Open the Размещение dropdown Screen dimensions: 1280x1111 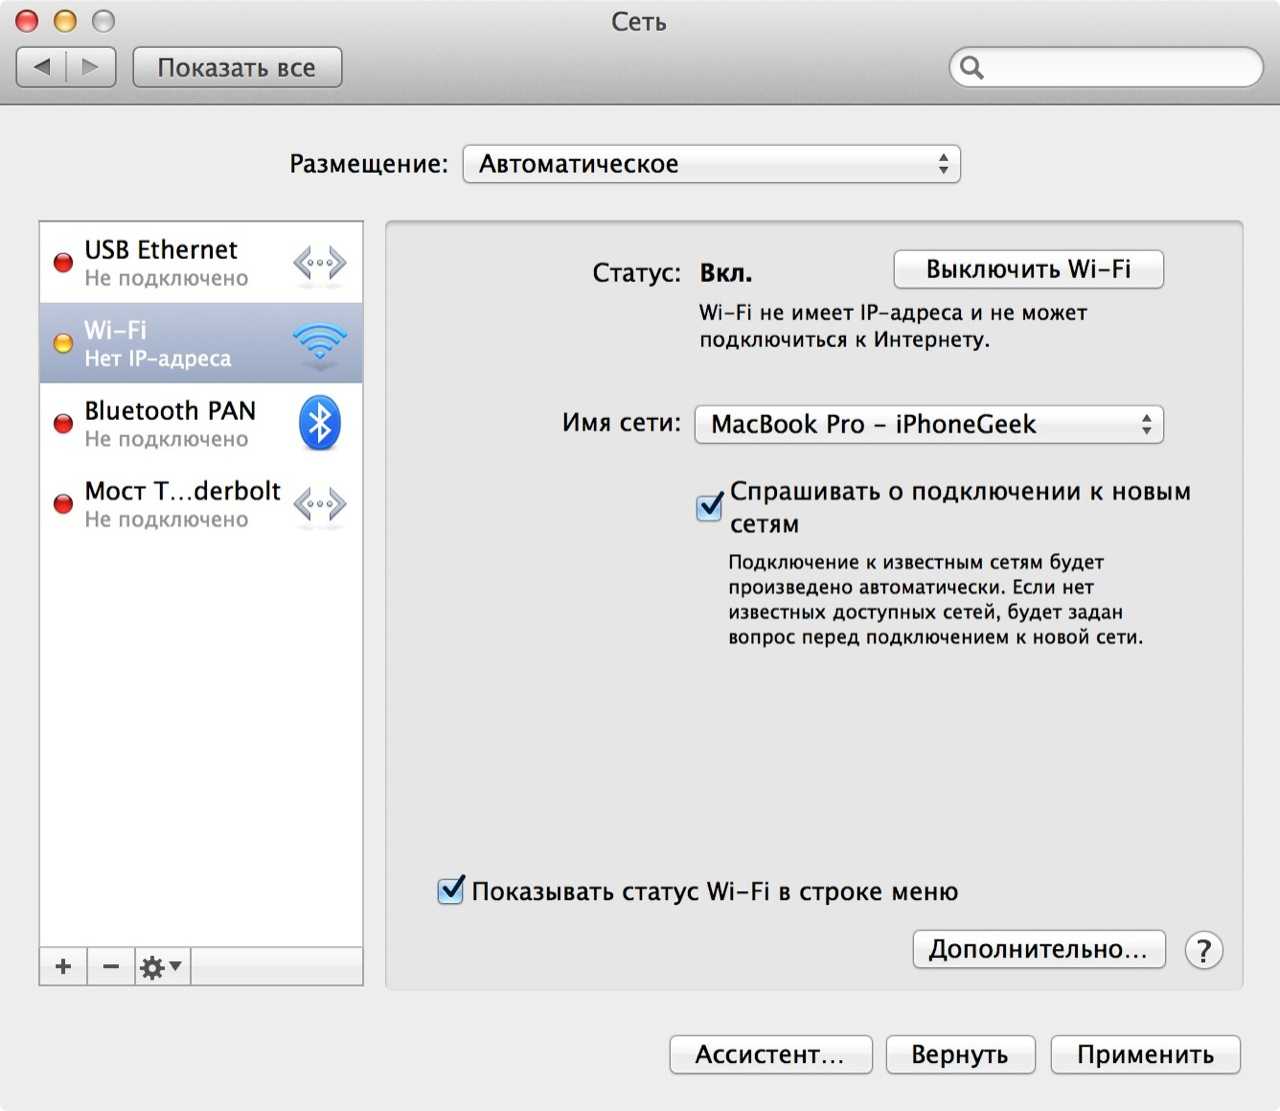click(x=711, y=164)
